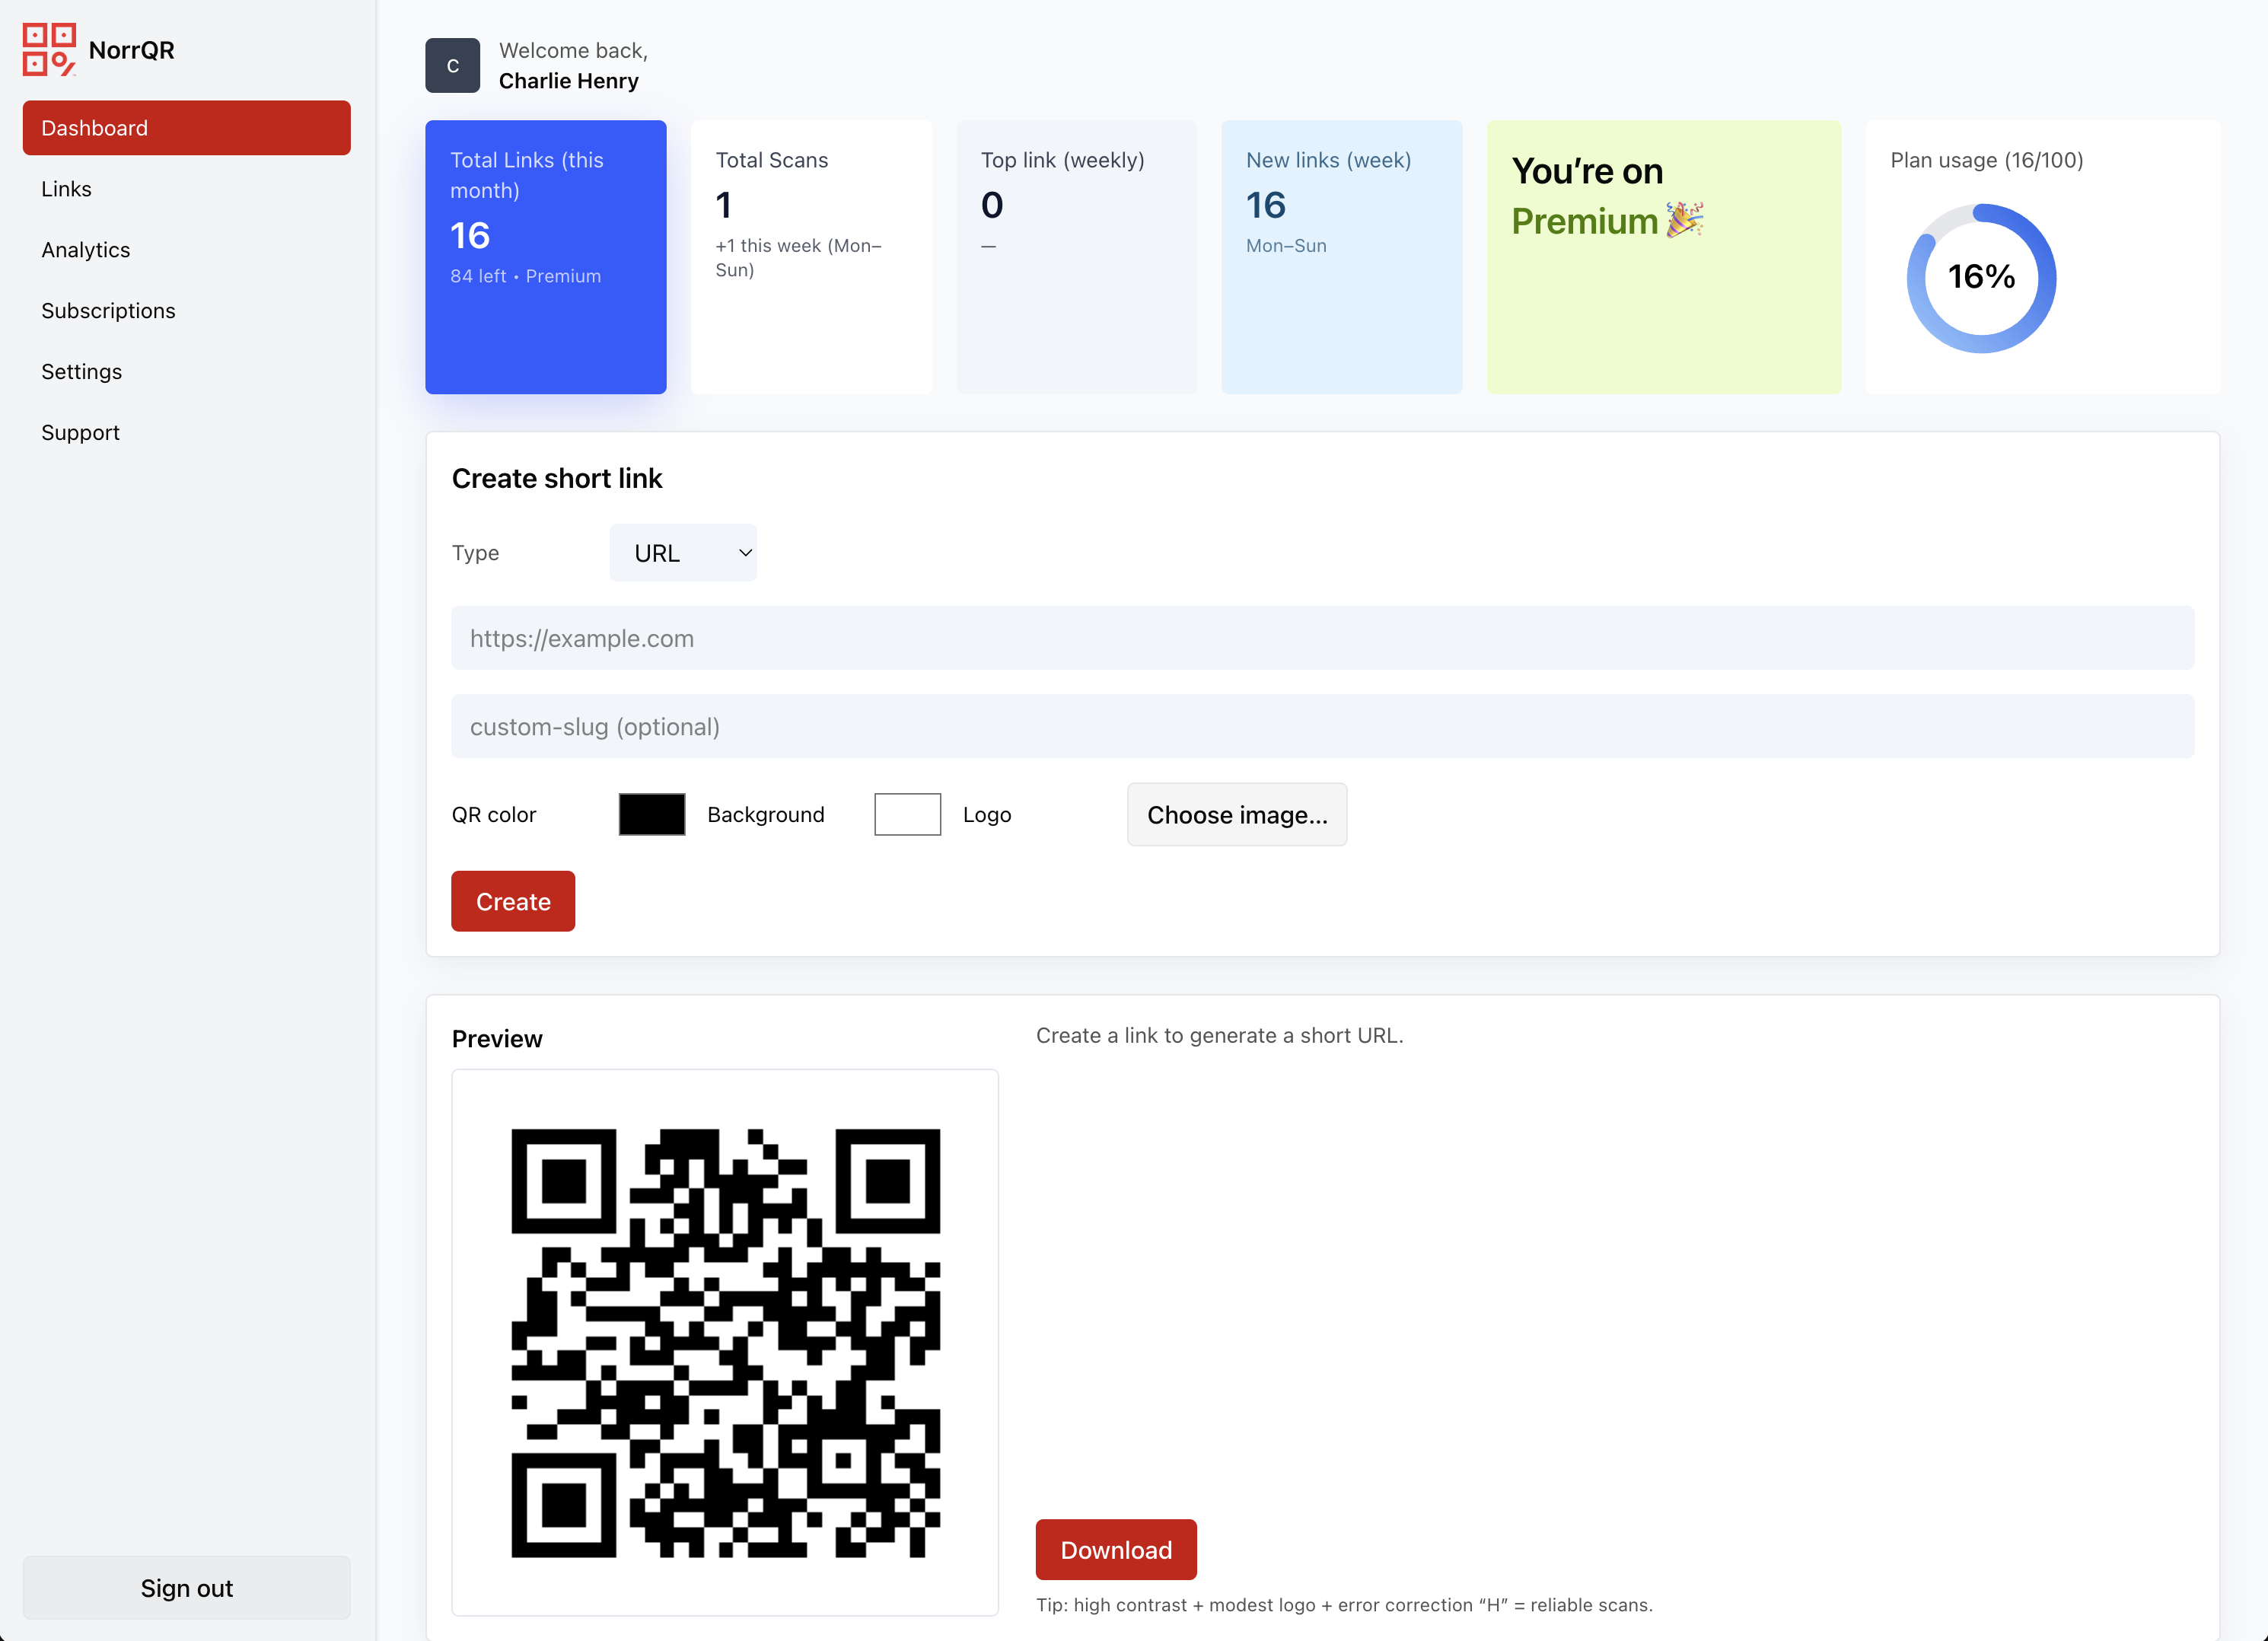Viewport: 2268px width, 1641px height.
Task: Click the Choose image... logo button
Action: pos(1236,814)
